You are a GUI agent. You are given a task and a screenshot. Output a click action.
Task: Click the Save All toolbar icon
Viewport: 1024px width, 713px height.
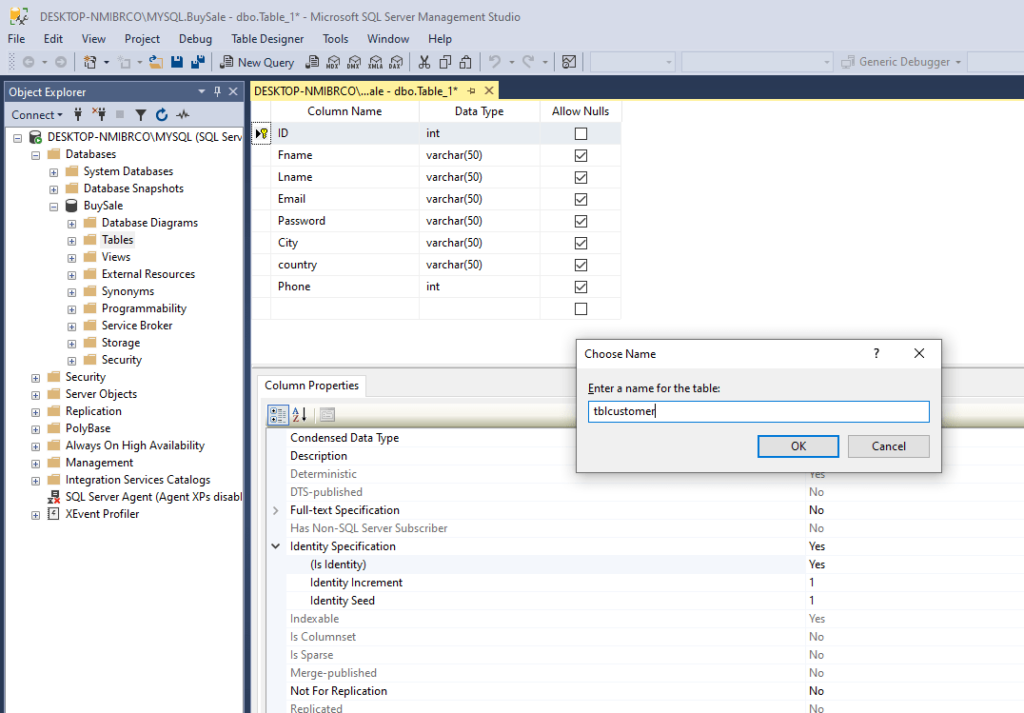197,62
